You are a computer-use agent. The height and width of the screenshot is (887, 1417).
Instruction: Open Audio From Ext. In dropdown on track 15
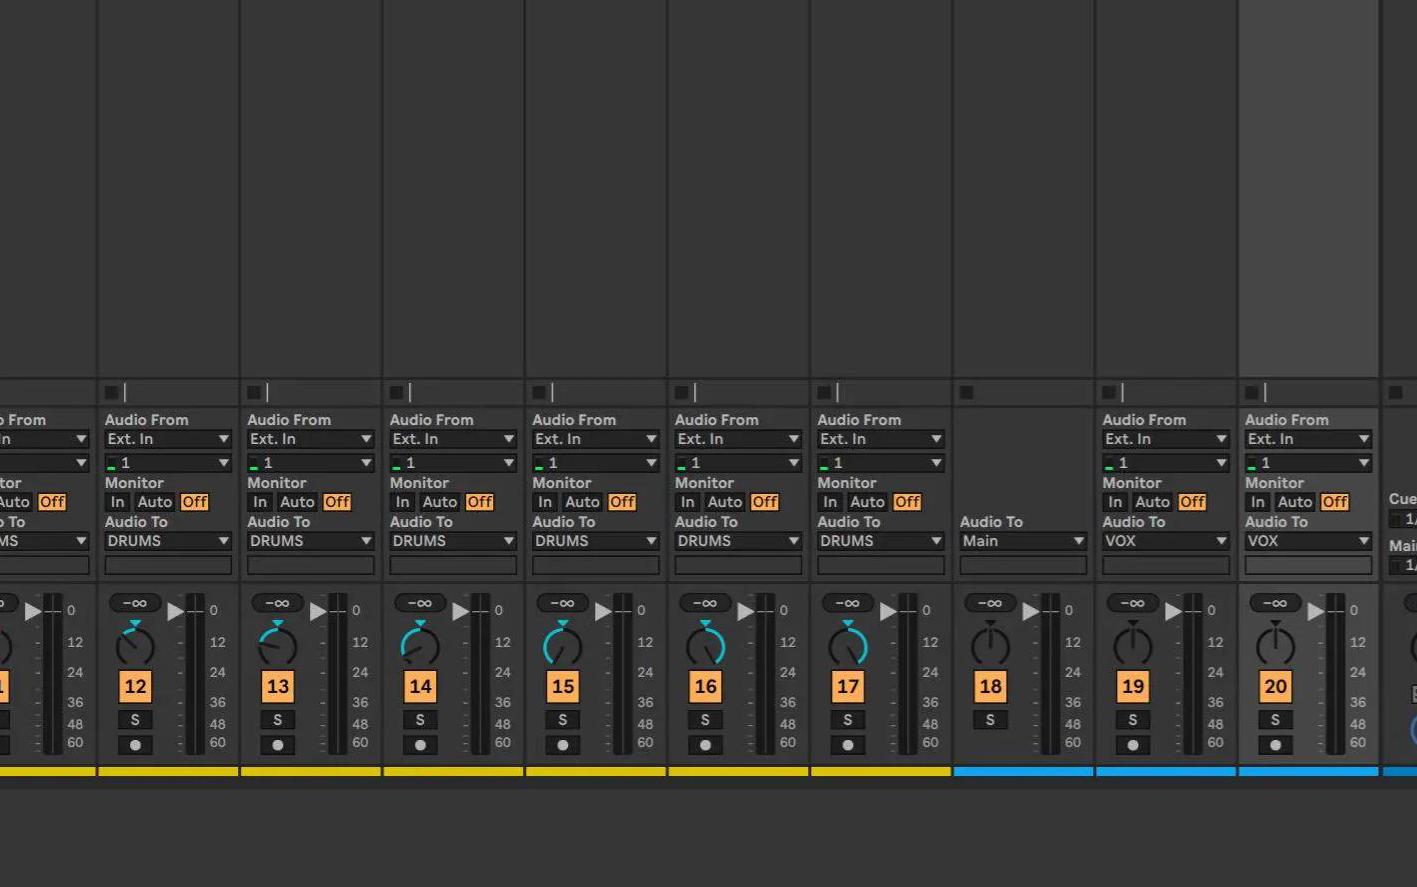coord(596,439)
